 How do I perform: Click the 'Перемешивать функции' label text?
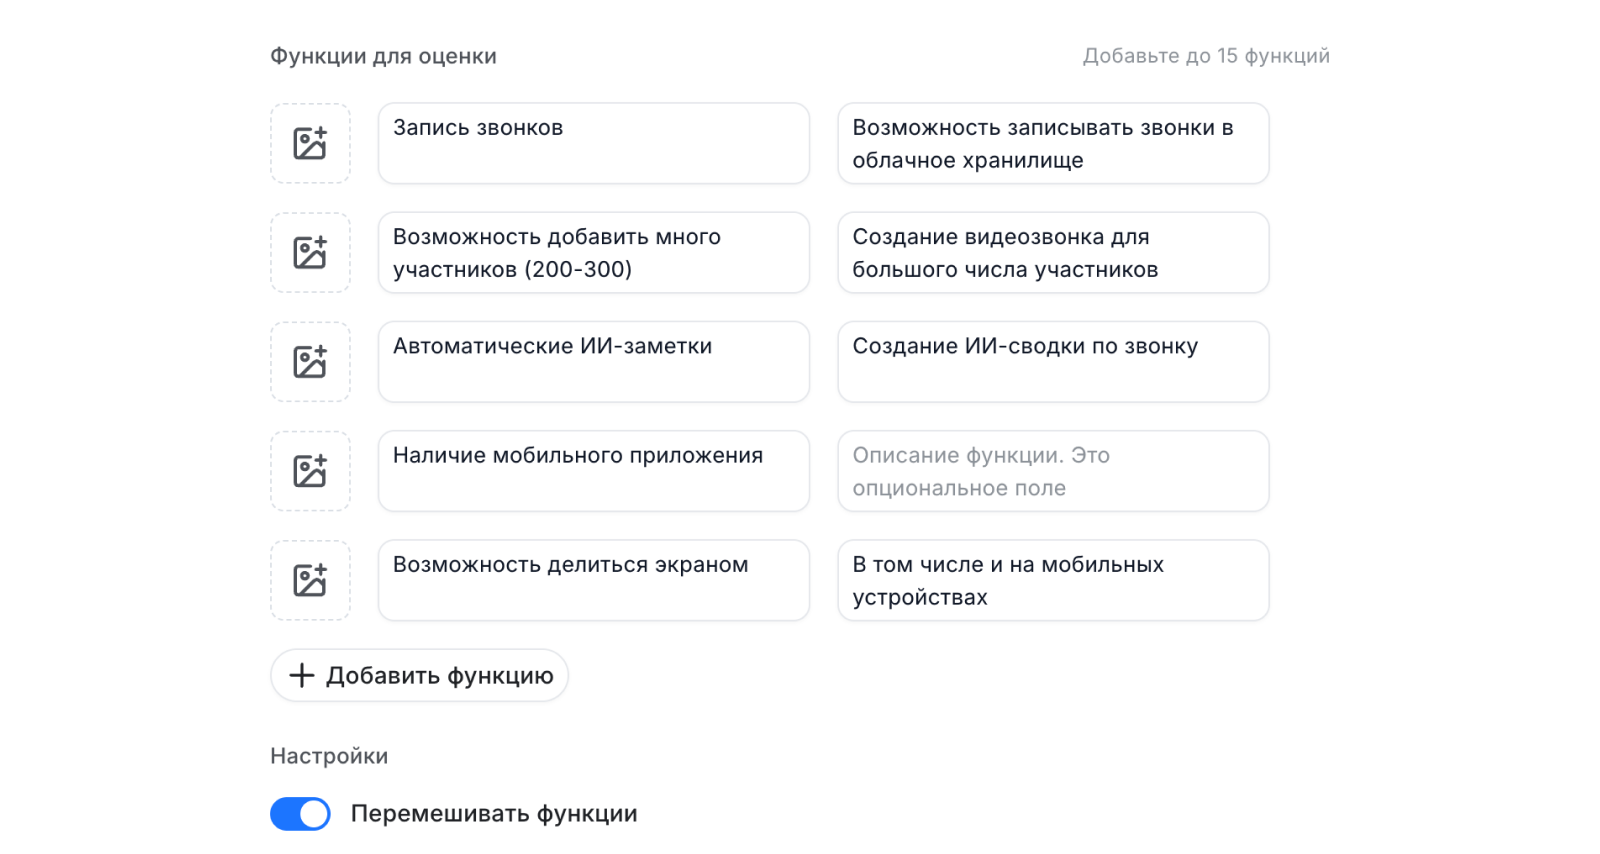(494, 814)
